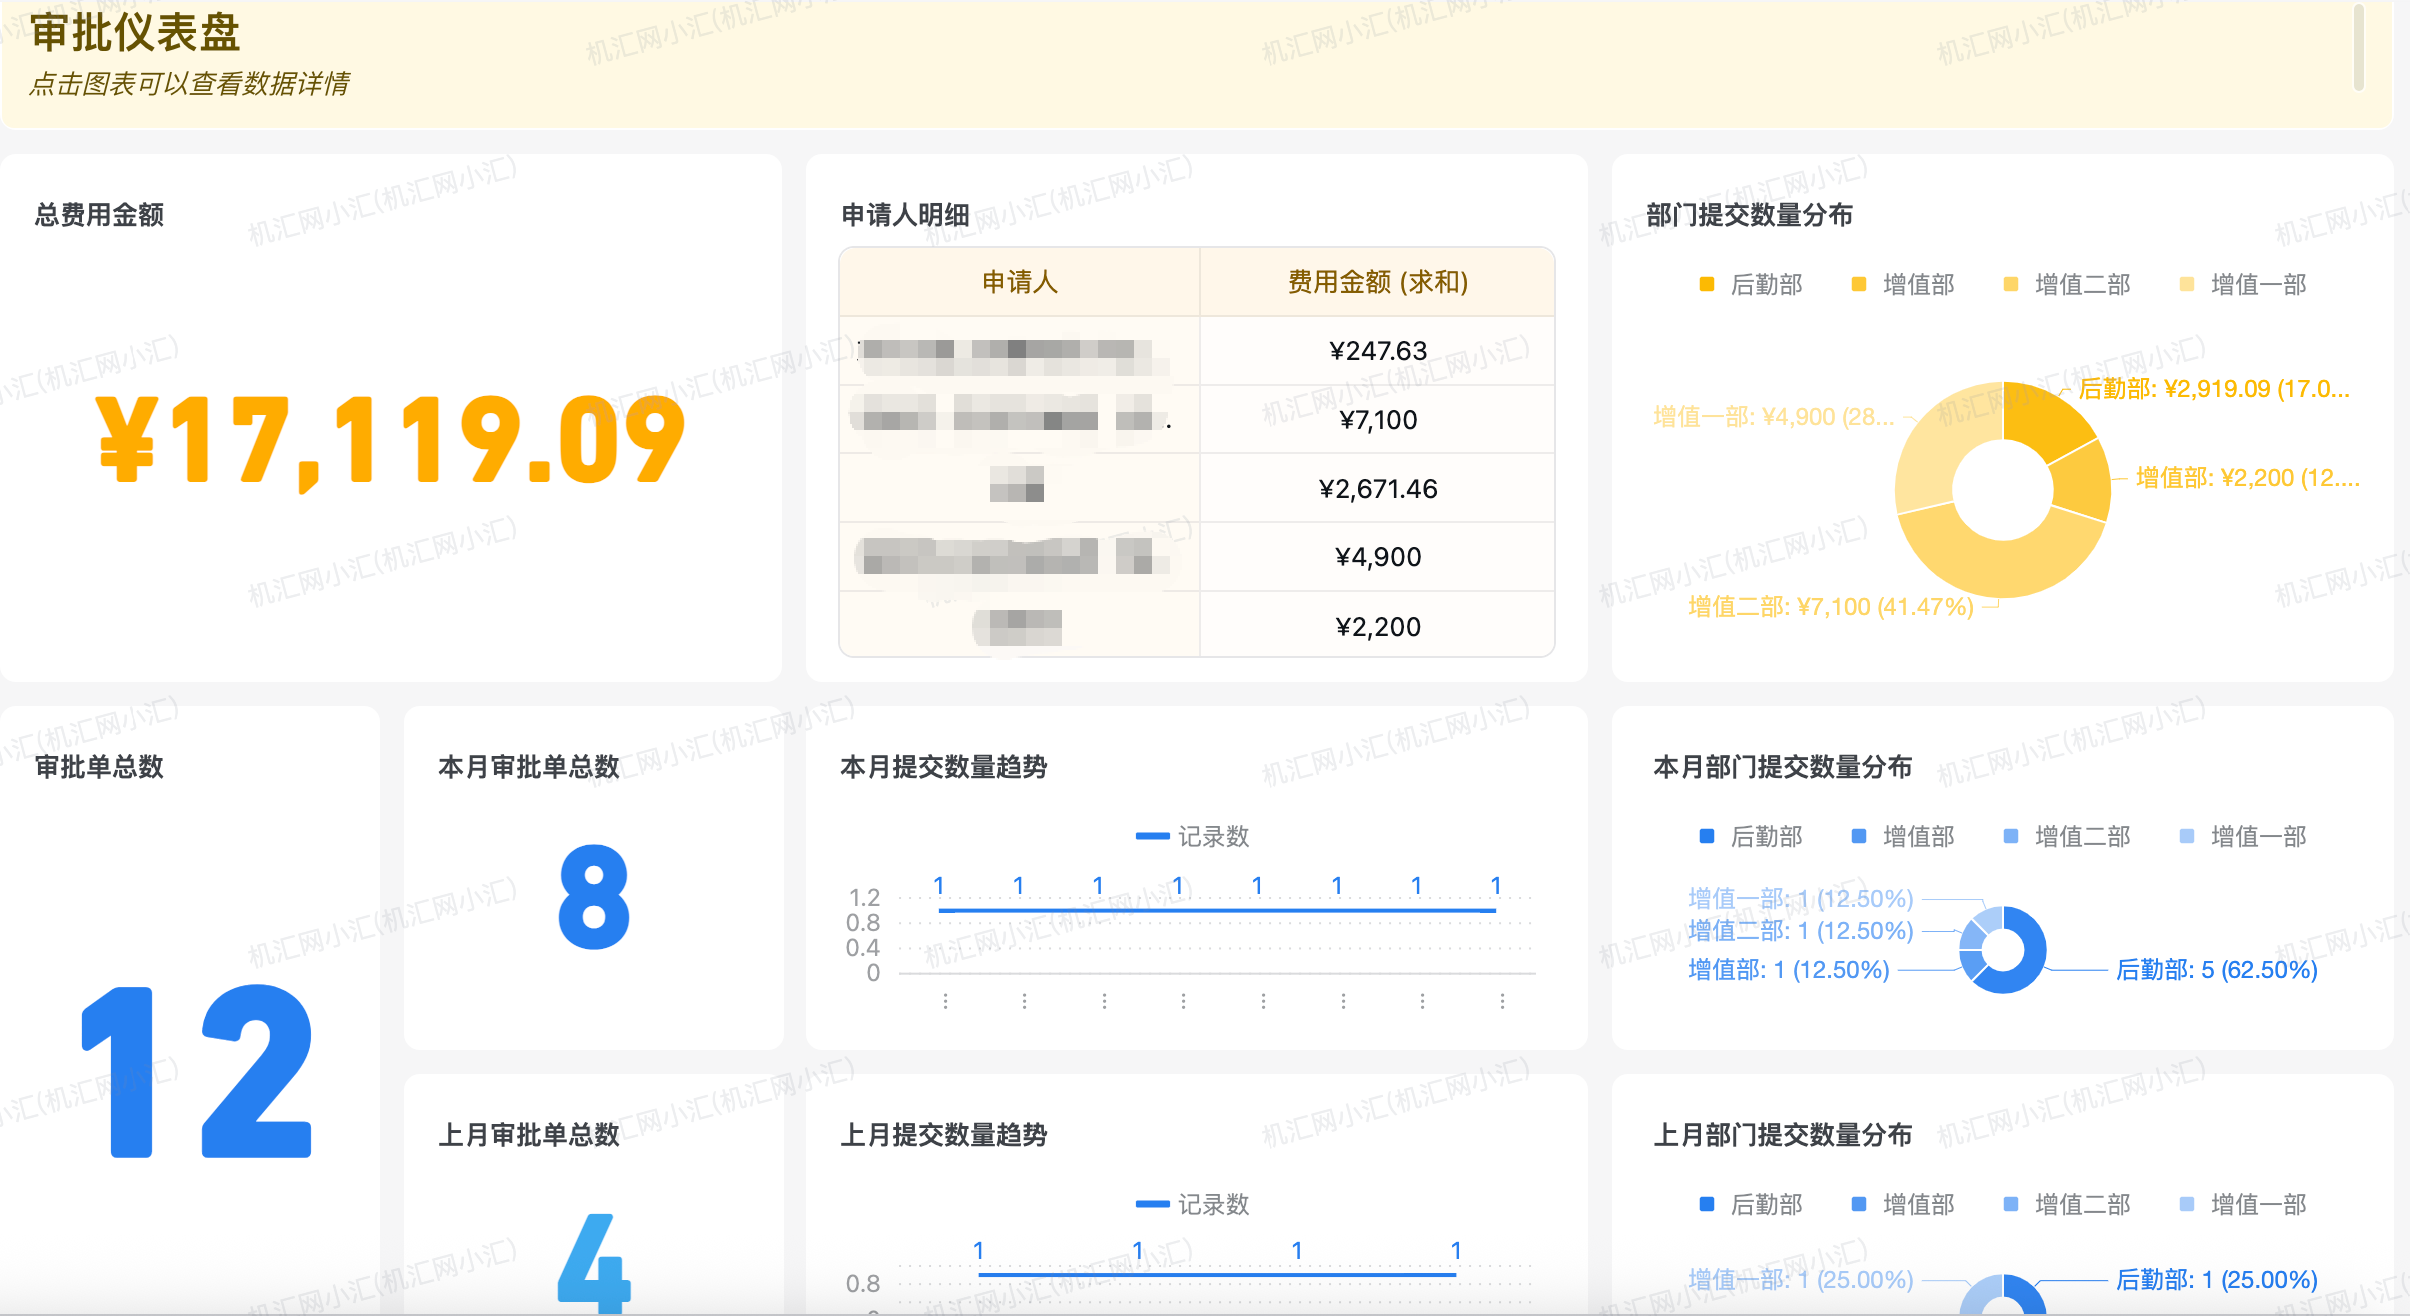Click the blue trend line in 本月提交数量趋势
Viewport: 2410px width, 1316px height.
point(1216,910)
